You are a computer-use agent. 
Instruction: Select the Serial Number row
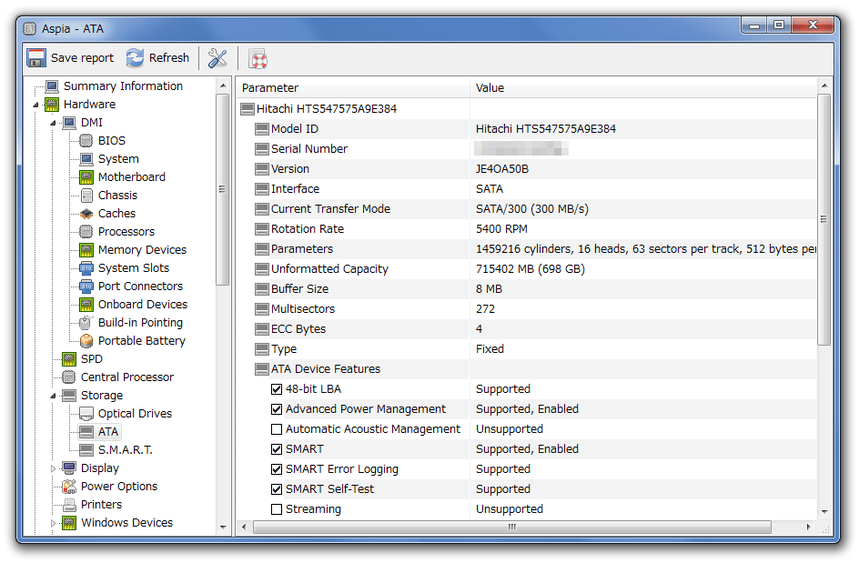(527, 149)
